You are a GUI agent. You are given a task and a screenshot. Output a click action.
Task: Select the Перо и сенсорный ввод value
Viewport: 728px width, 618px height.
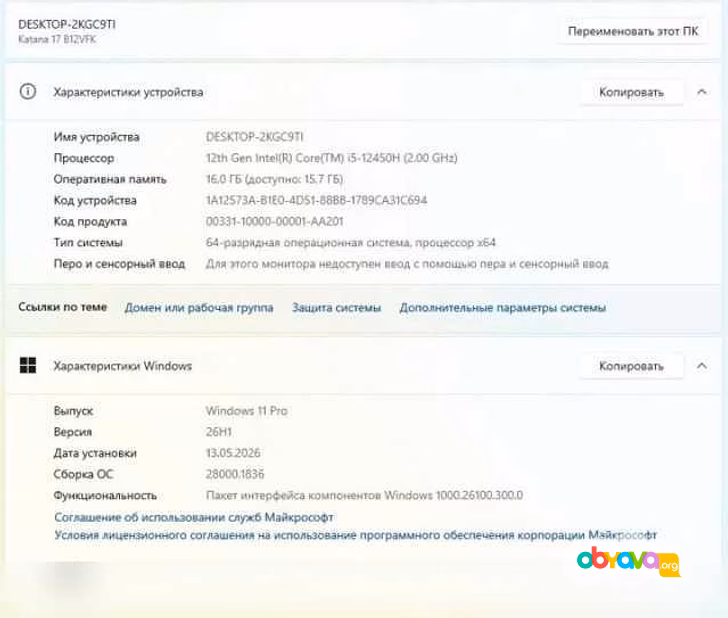(407, 264)
